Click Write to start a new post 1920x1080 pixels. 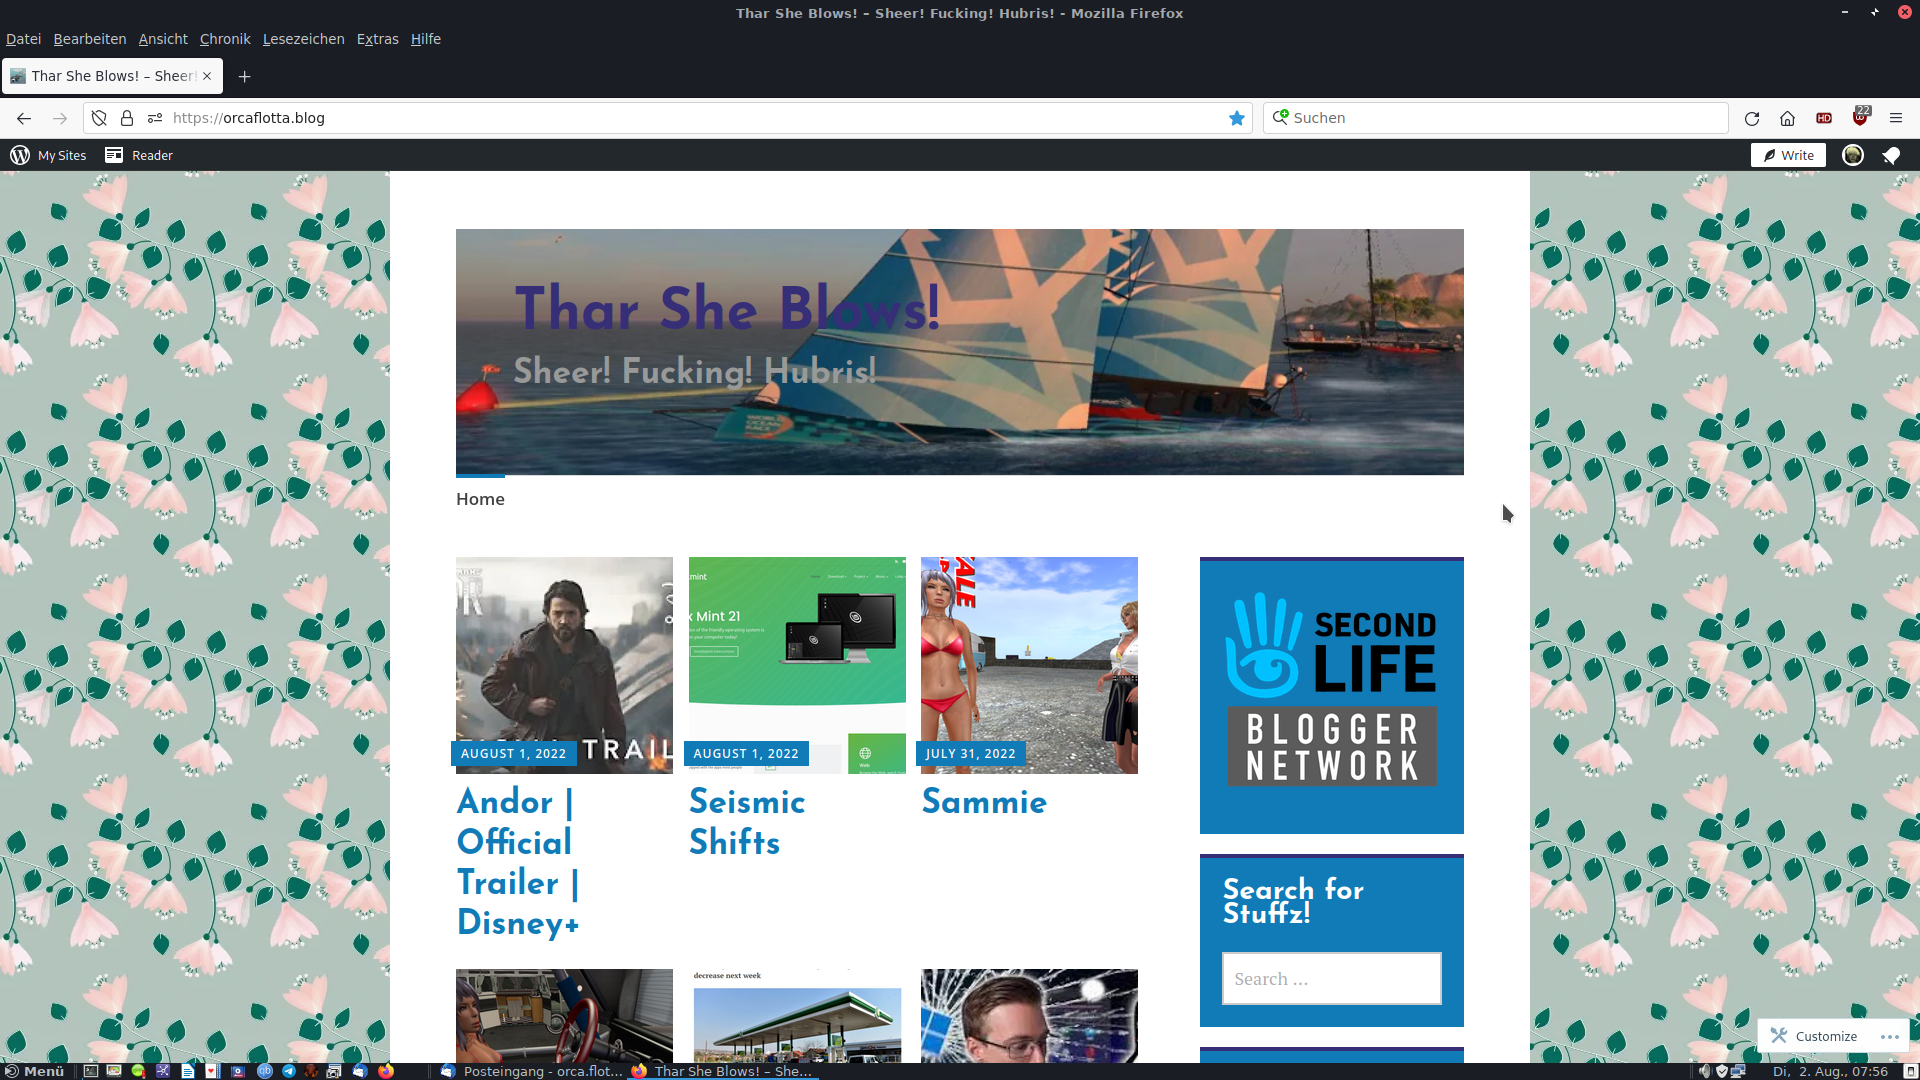(1788, 155)
